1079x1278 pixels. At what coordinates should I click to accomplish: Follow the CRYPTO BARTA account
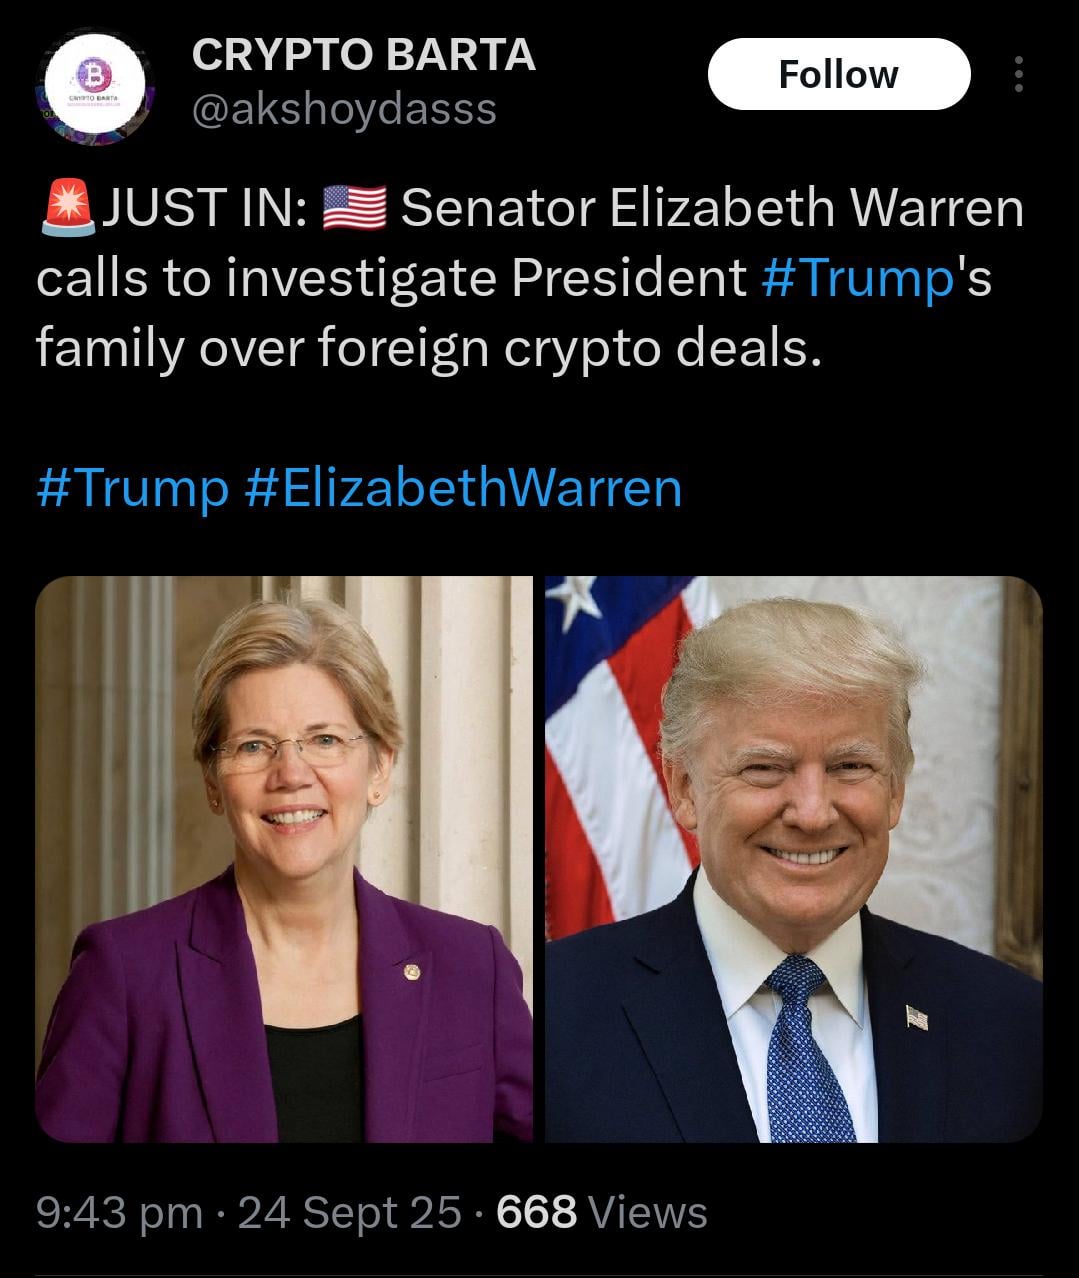(839, 74)
